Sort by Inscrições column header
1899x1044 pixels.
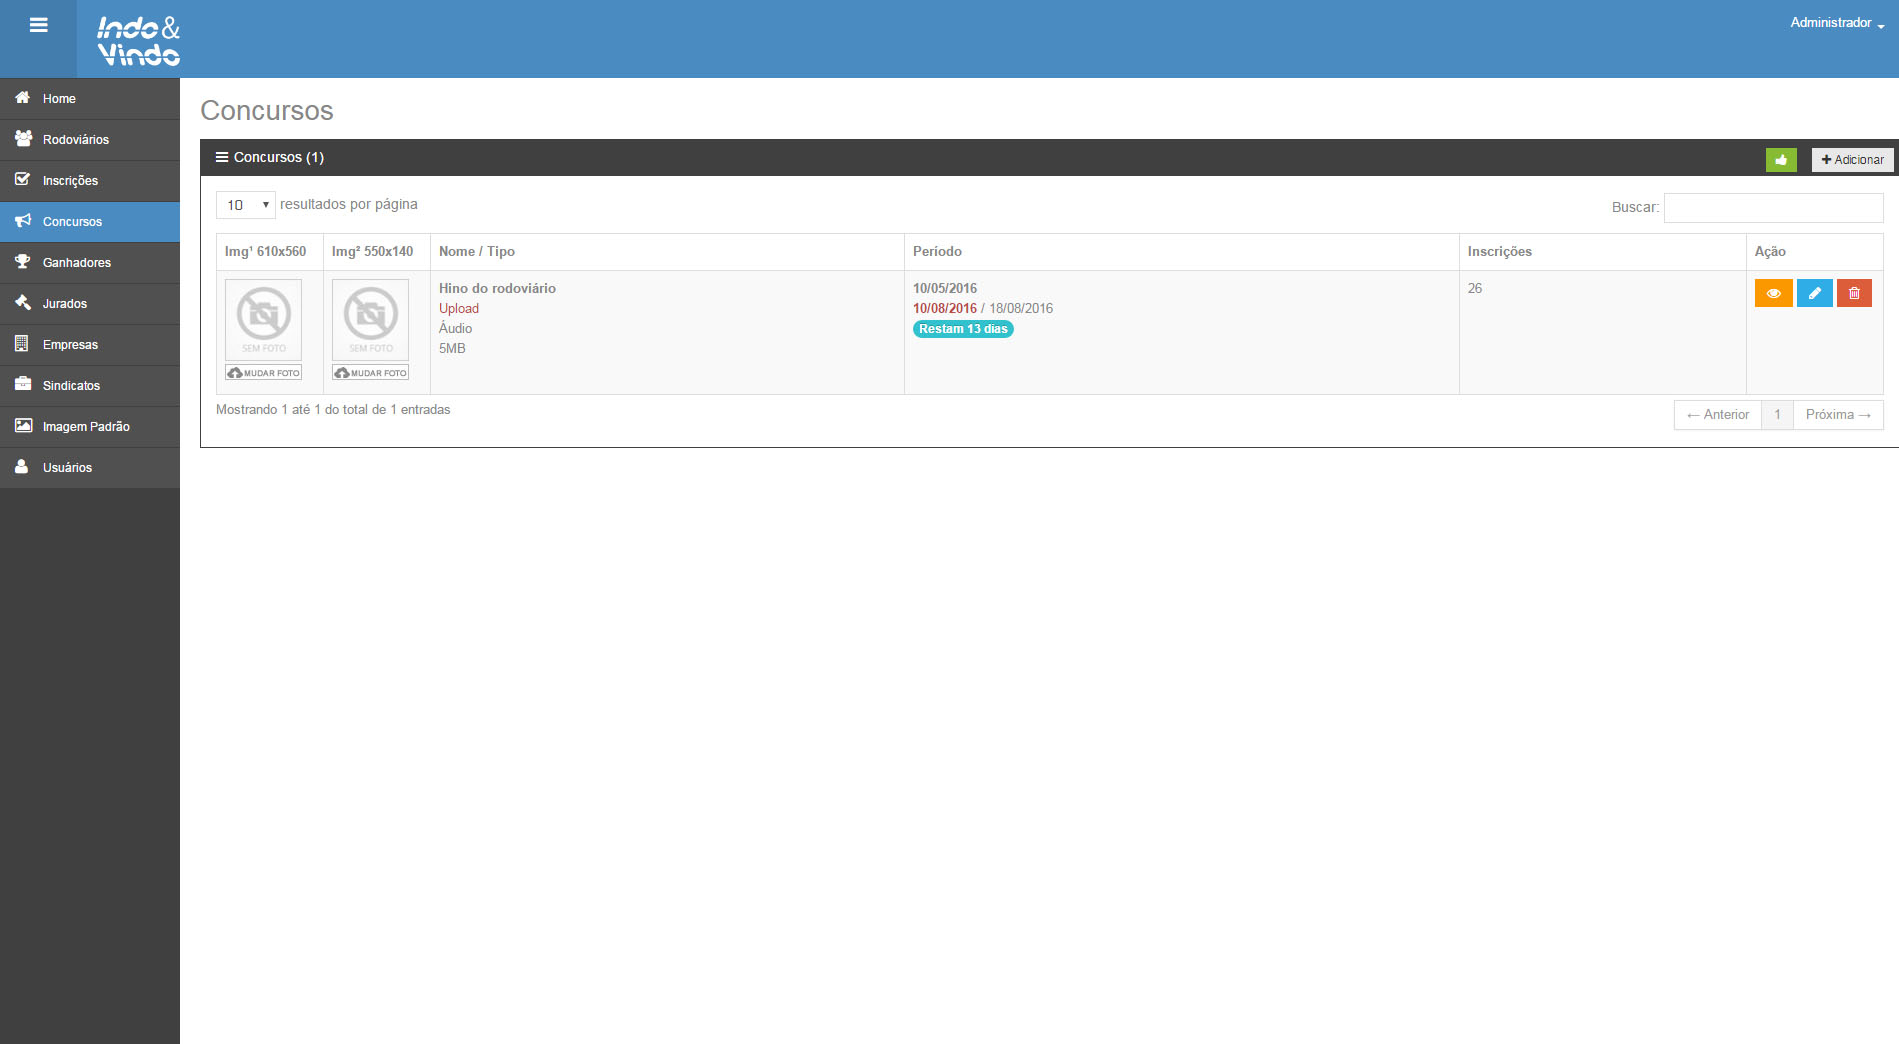1499,252
